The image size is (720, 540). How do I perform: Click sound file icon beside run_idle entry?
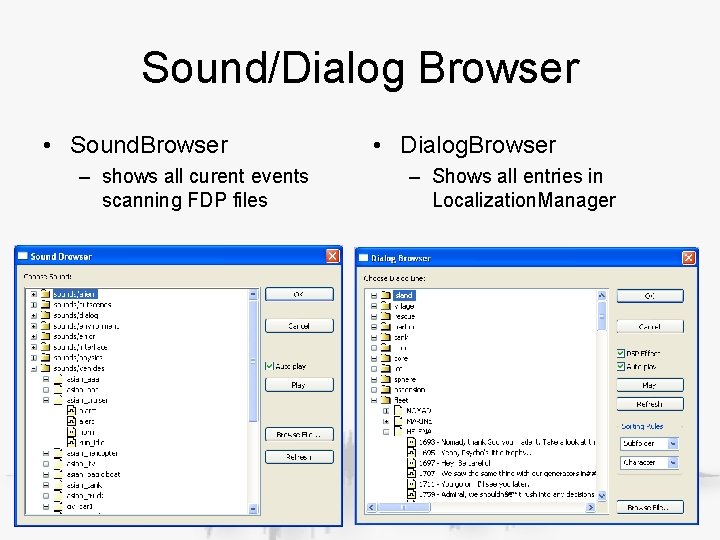[71, 443]
